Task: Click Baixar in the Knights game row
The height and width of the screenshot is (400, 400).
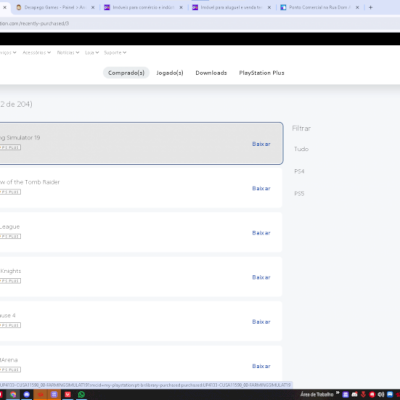Action: coord(261,277)
